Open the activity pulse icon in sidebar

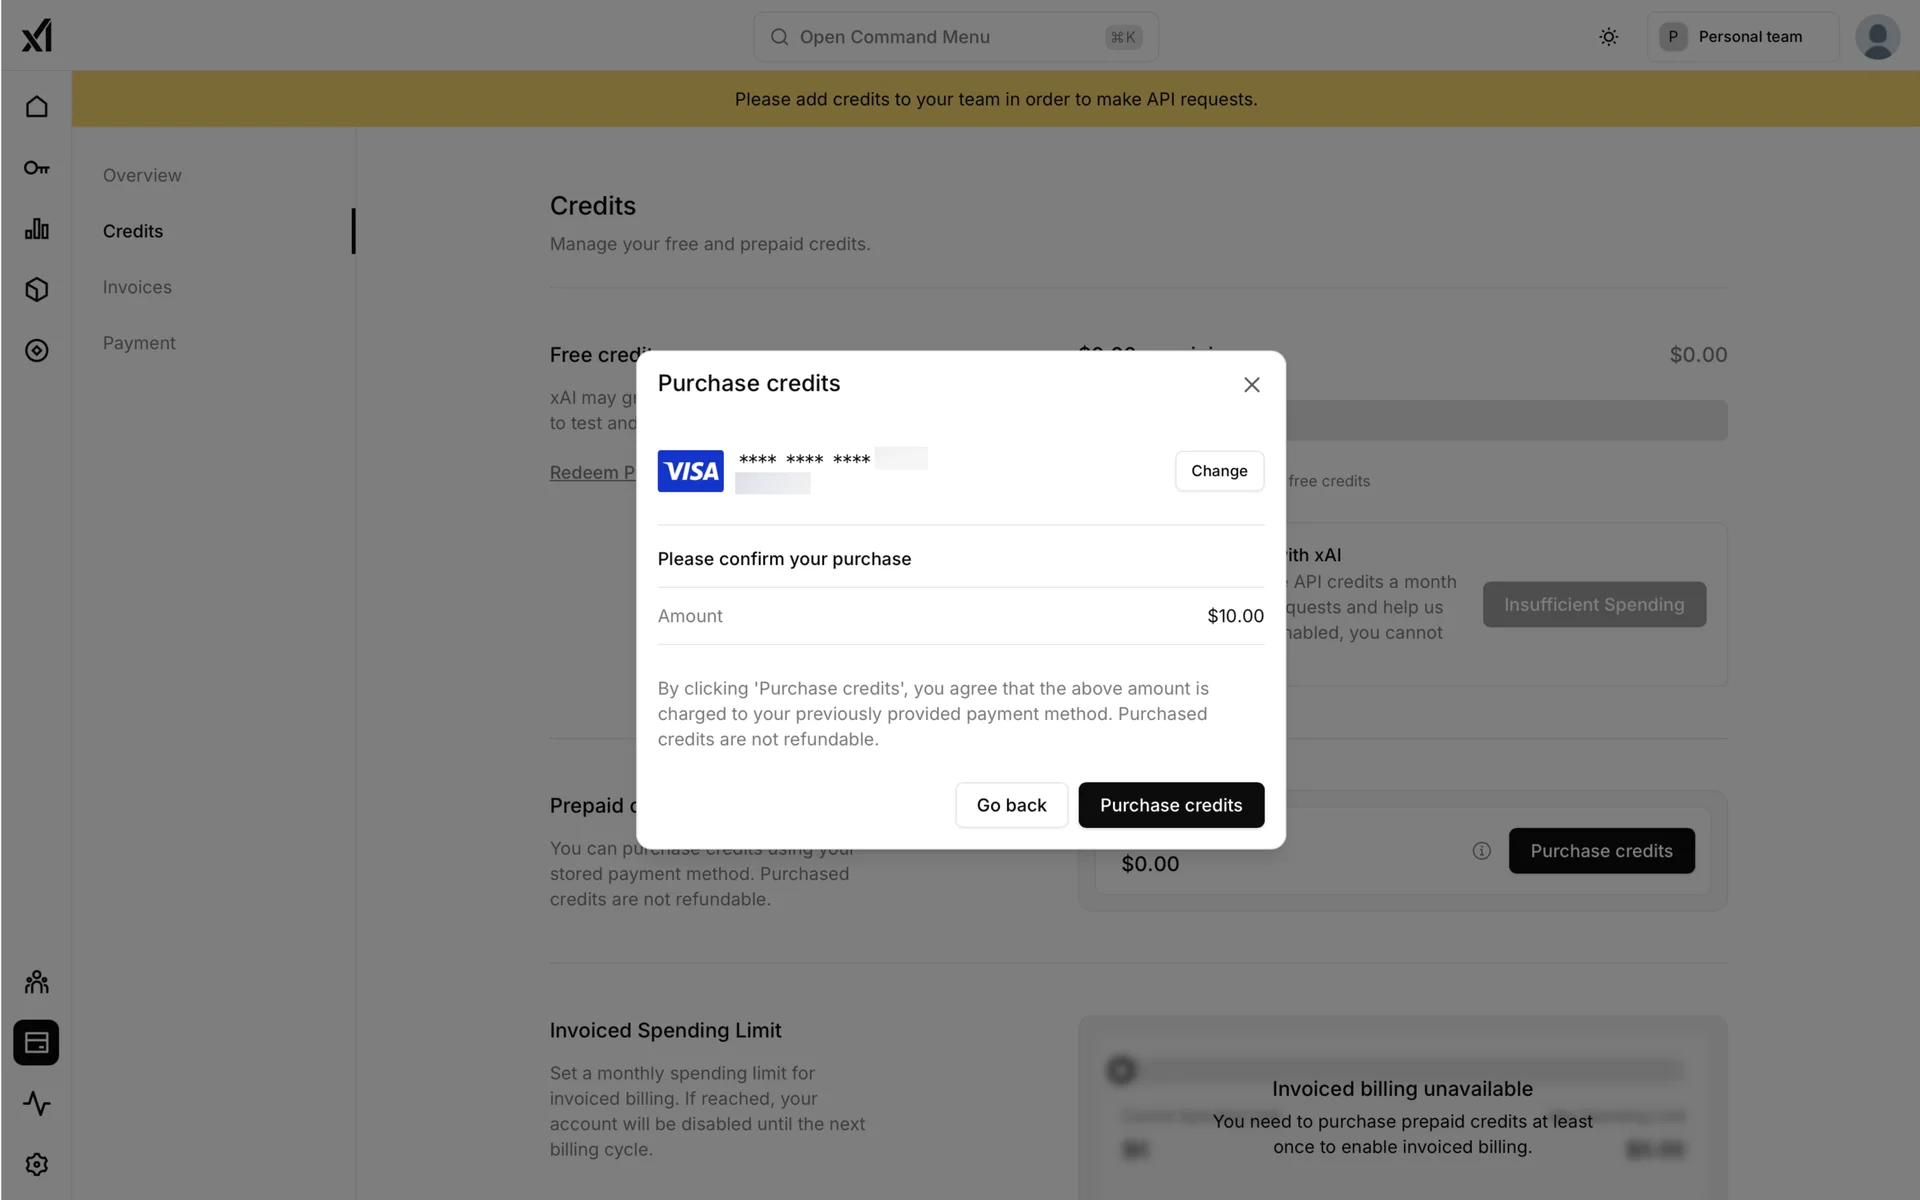[x=37, y=1104]
